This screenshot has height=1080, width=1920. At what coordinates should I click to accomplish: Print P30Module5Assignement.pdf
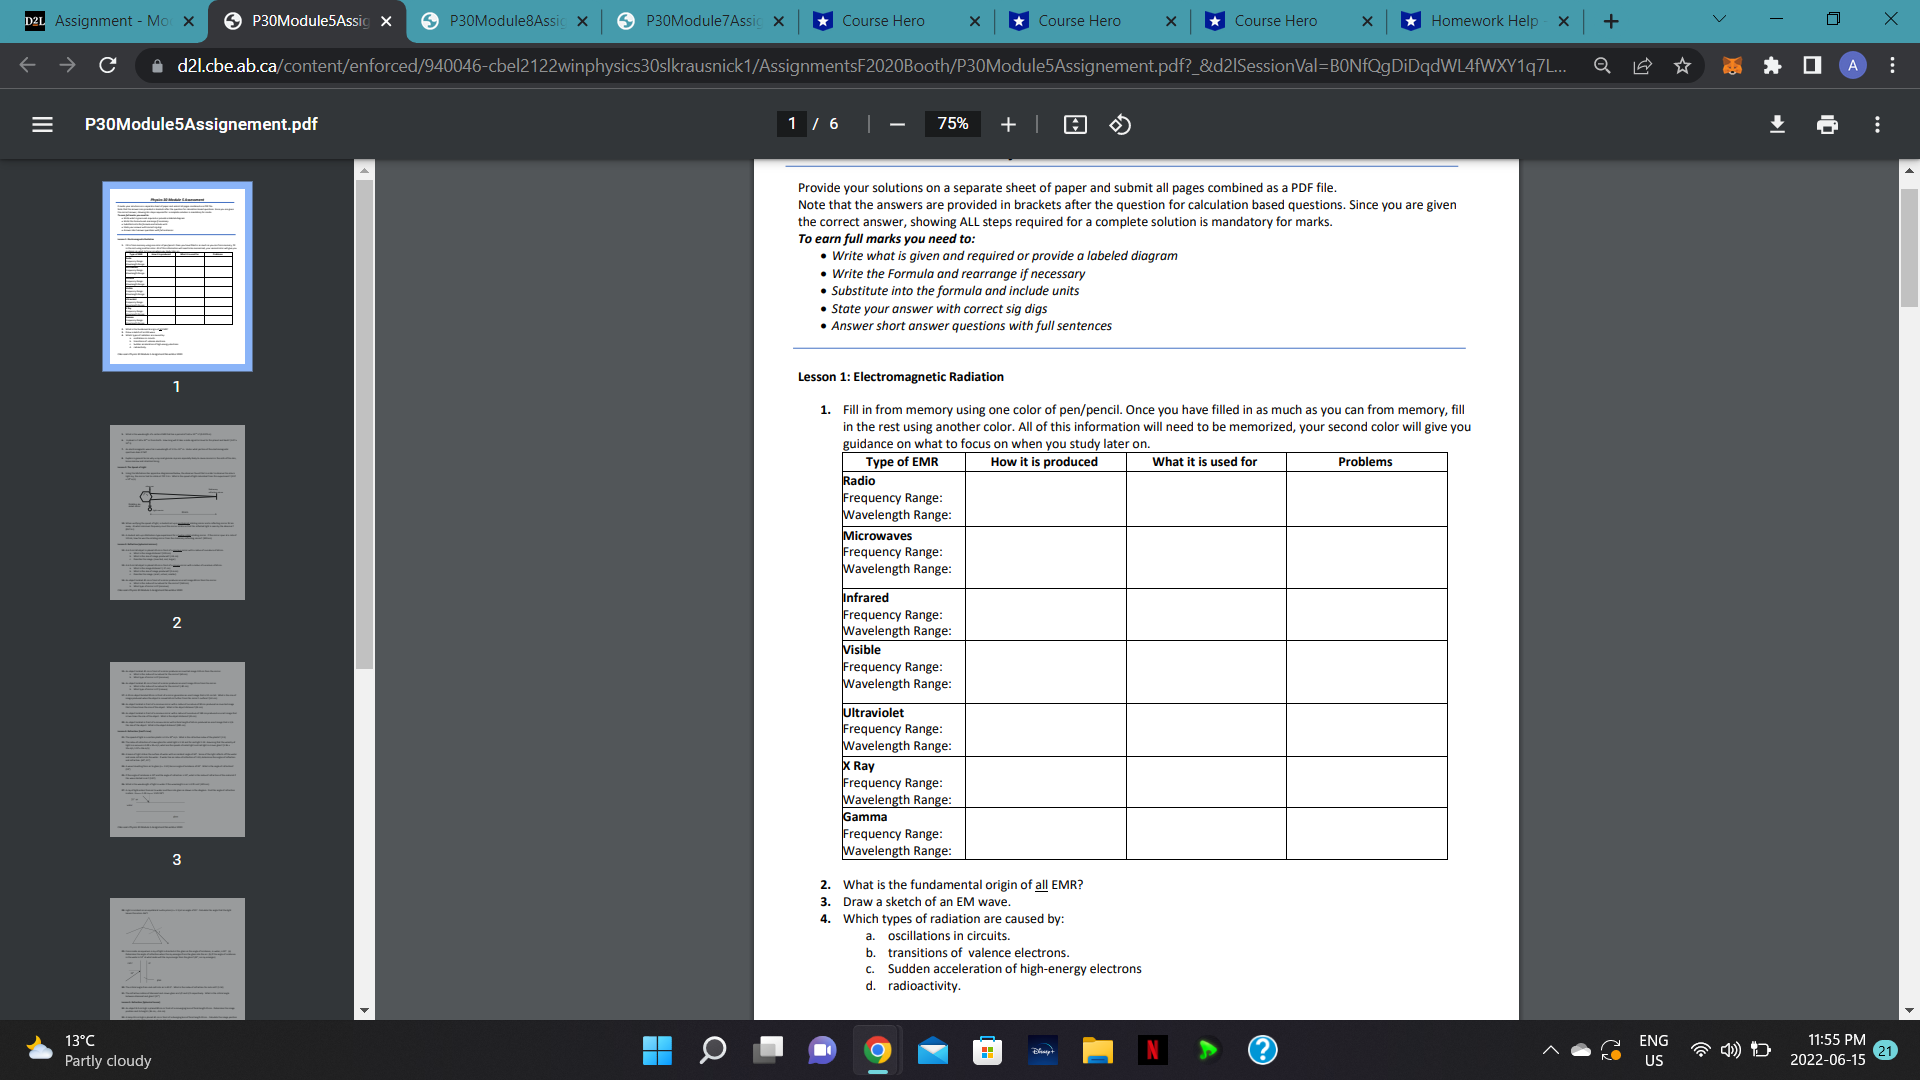tap(1827, 124)
